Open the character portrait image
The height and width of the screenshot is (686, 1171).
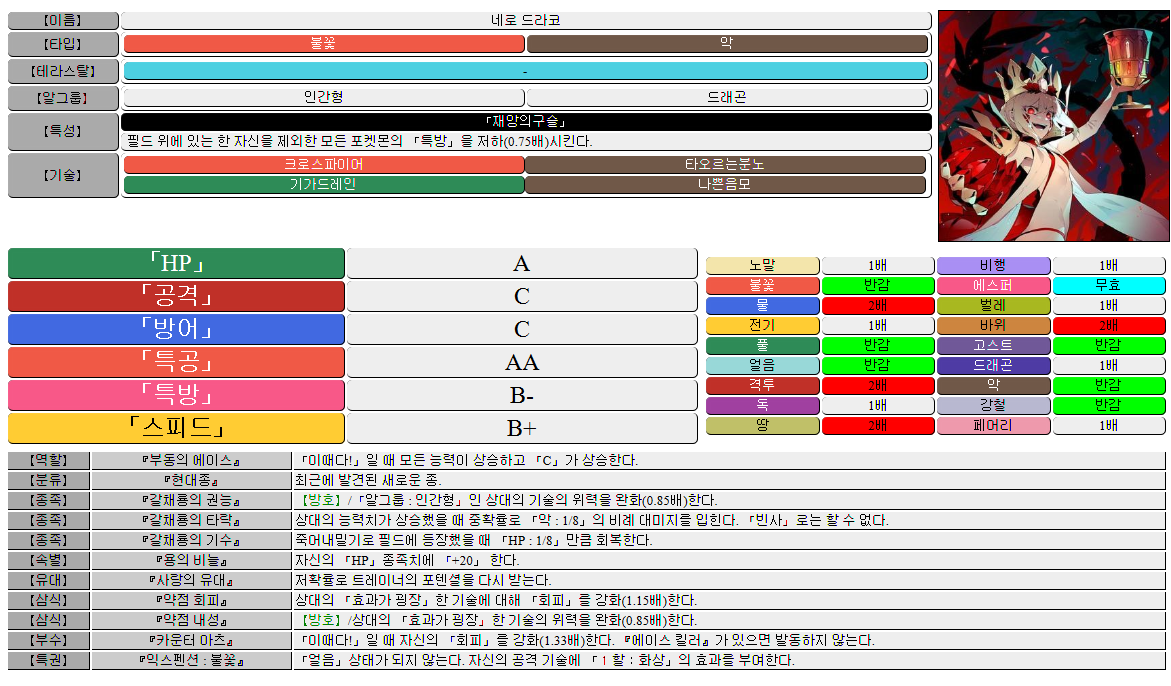pos(1053,125)
